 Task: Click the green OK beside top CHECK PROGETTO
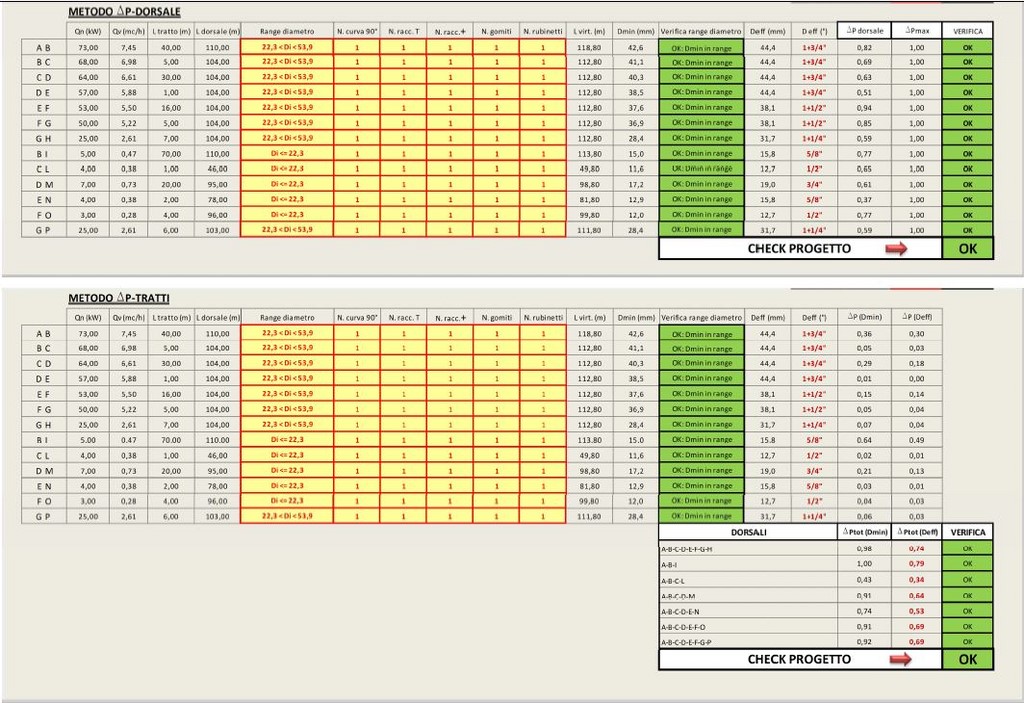click(967, 249)
